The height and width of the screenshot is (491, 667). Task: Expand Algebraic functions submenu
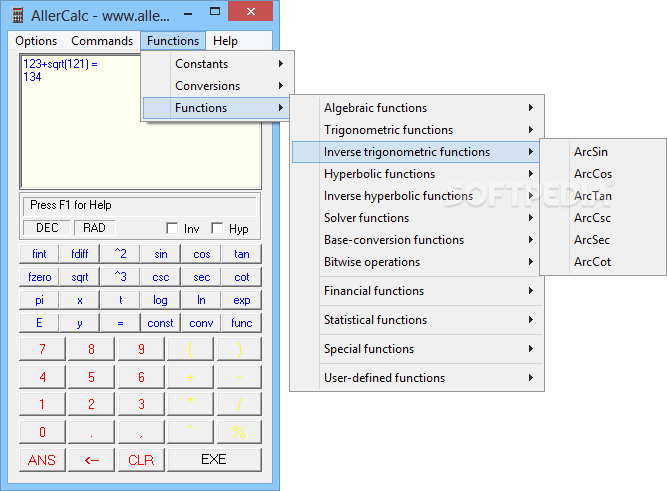pyautogui.click(x=416, y=108)
